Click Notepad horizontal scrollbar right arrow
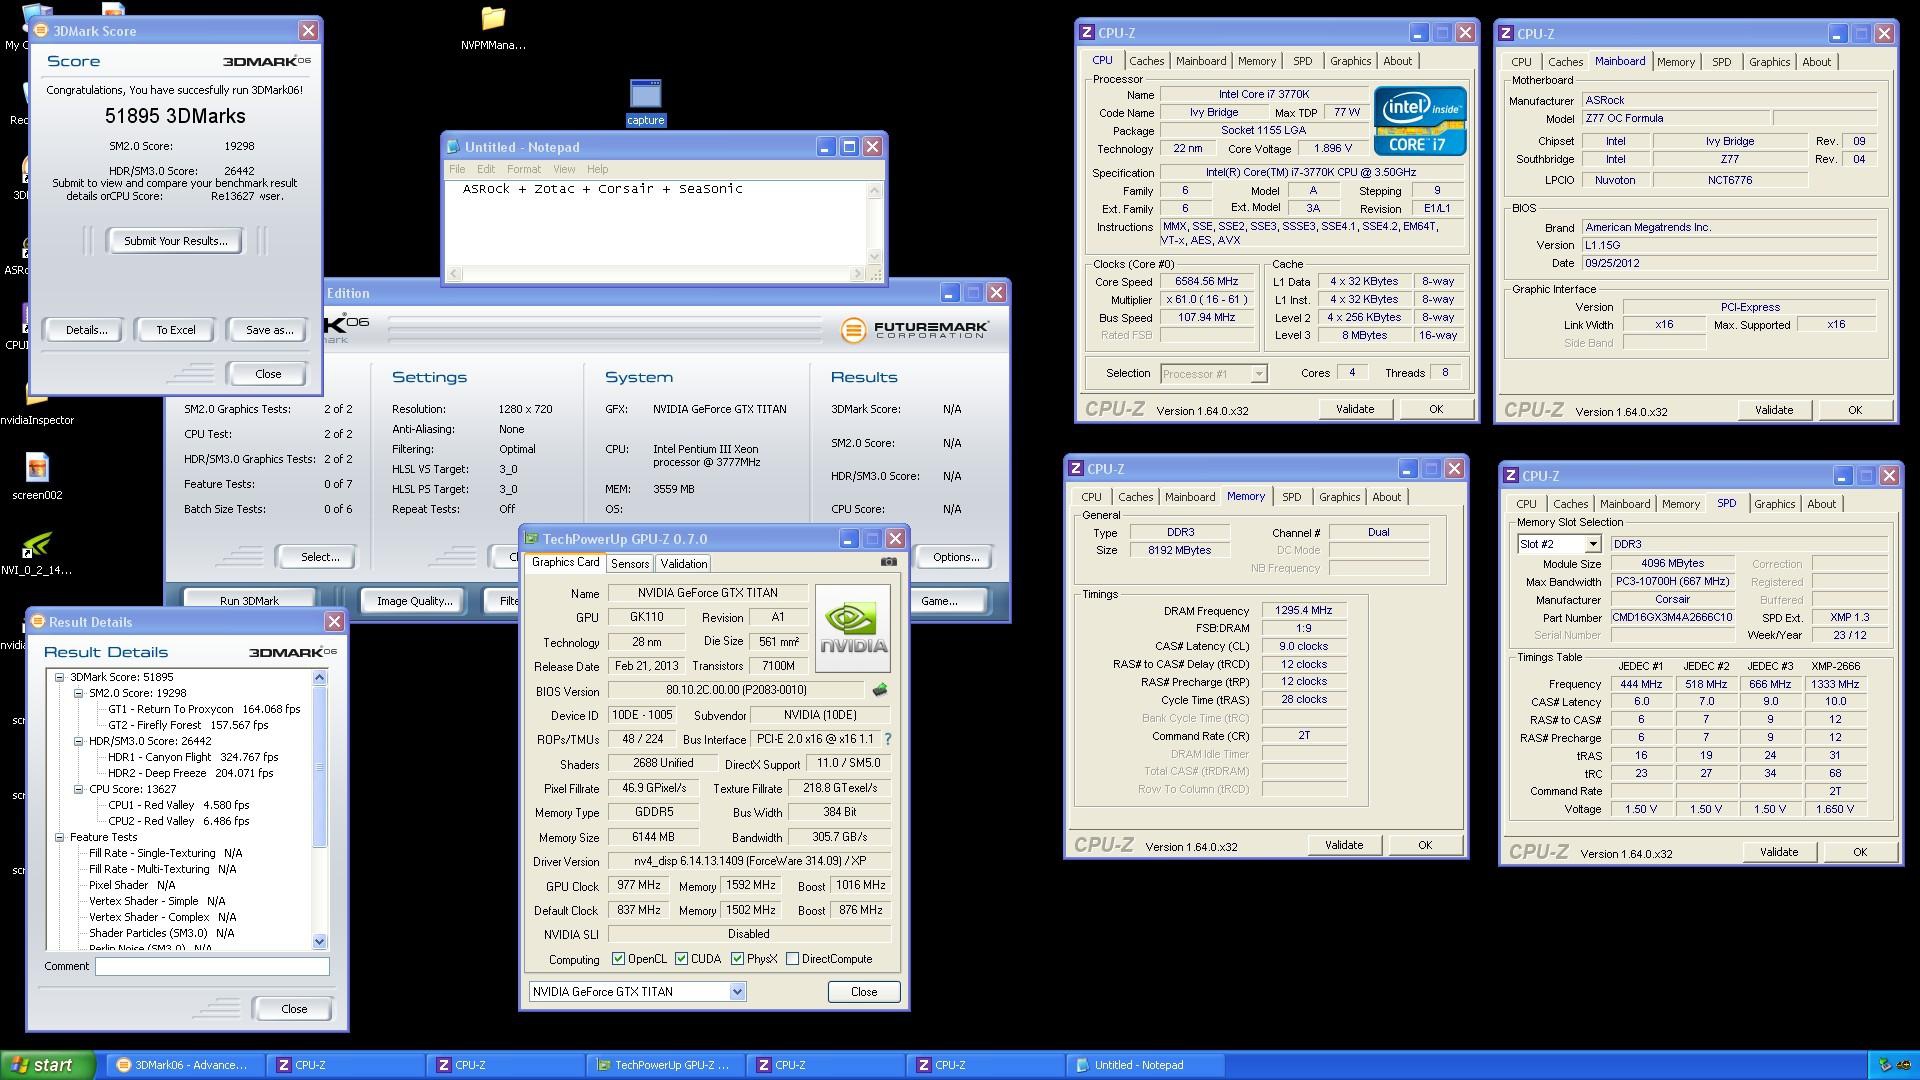The image size is (1920, 1080). 857,273
